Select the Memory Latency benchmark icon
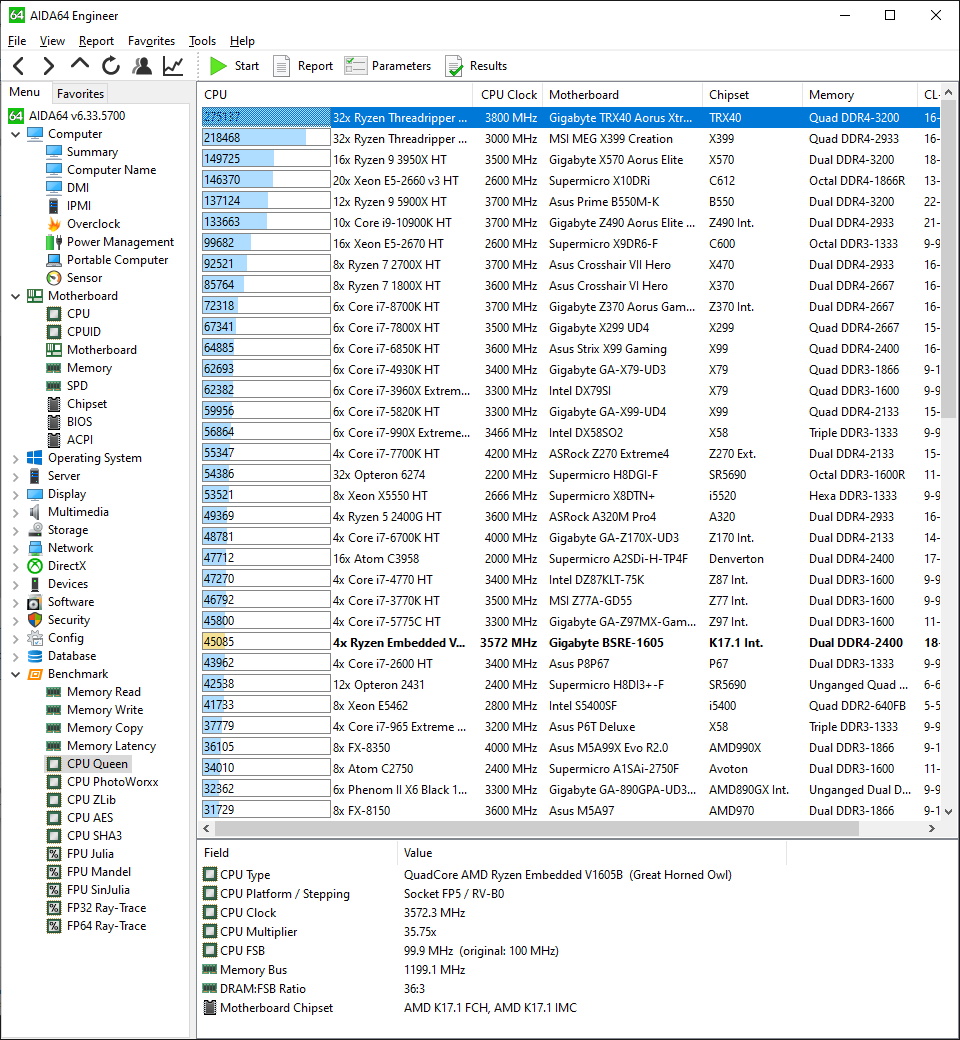 tap(54, 746)
